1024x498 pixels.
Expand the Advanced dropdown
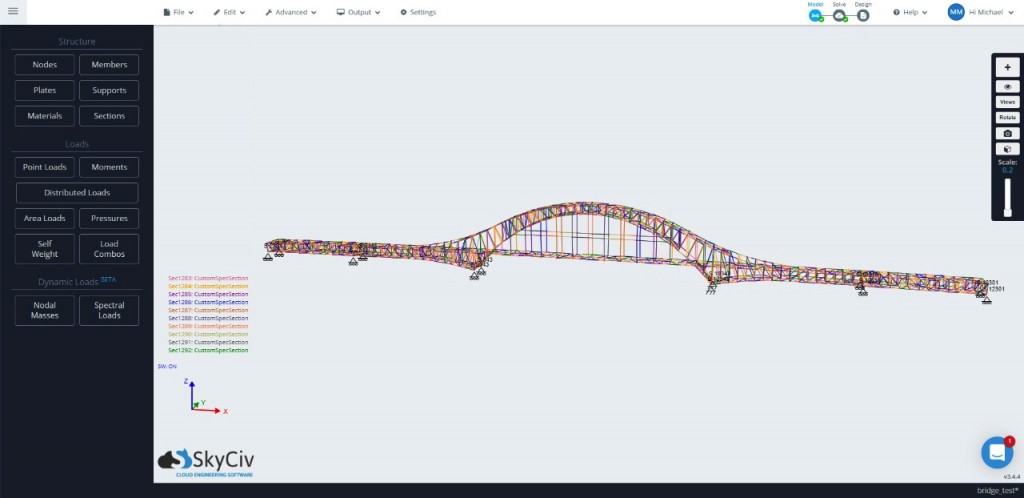291,12
